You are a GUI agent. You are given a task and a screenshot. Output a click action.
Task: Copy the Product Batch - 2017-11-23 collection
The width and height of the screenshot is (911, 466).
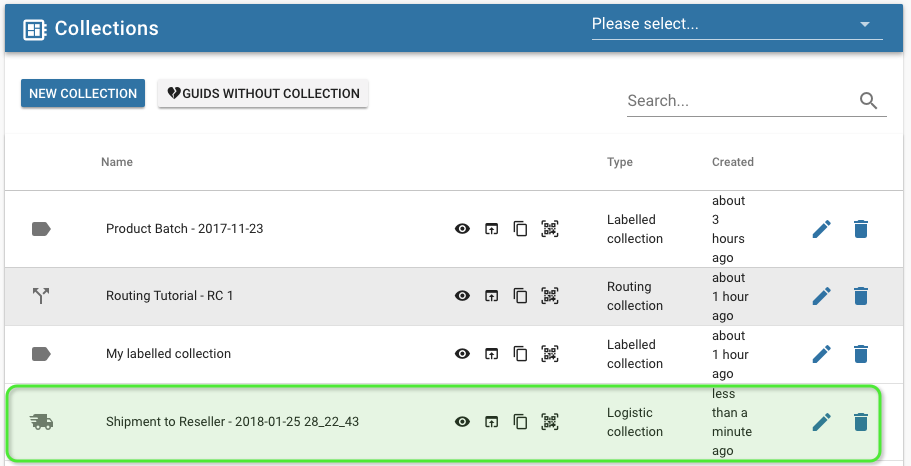[520, 229]
